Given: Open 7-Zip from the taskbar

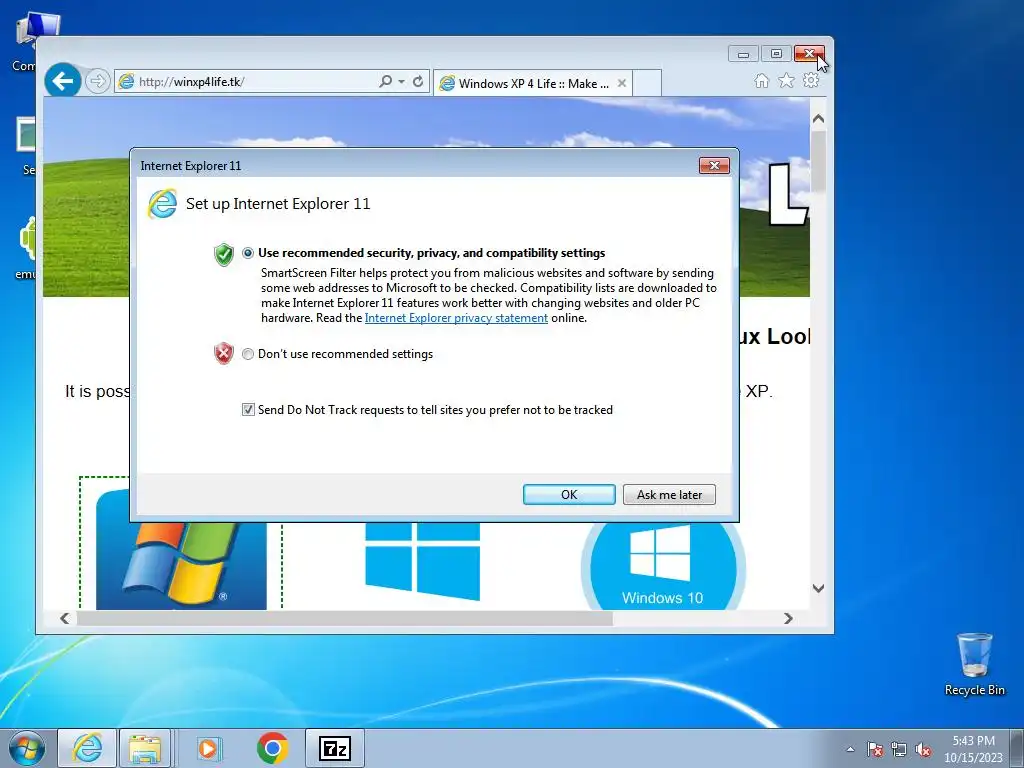Looking at the screenshot, I should click(x=335, y=748).
